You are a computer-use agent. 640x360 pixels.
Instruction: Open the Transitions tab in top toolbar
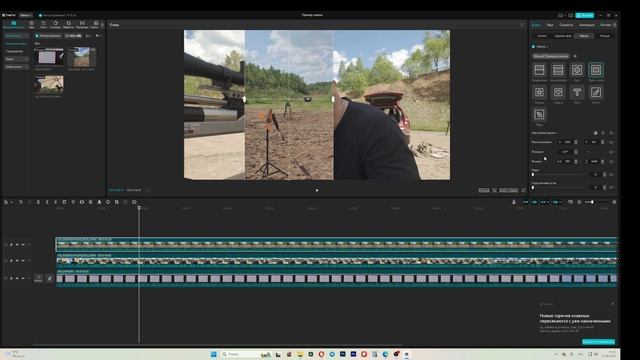pyautogui.click(x=82, y=24)
